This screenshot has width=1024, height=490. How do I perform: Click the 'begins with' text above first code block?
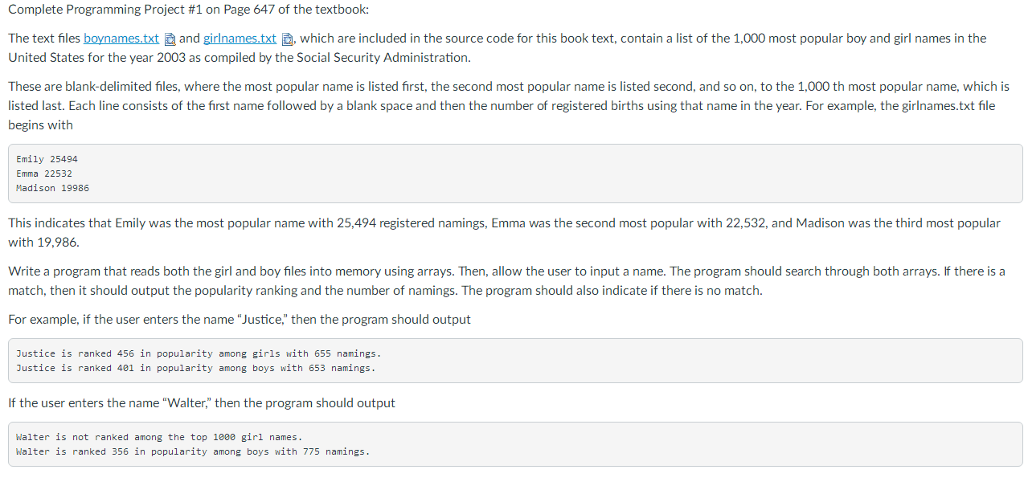pyautogui.click(x=40, y=124)
